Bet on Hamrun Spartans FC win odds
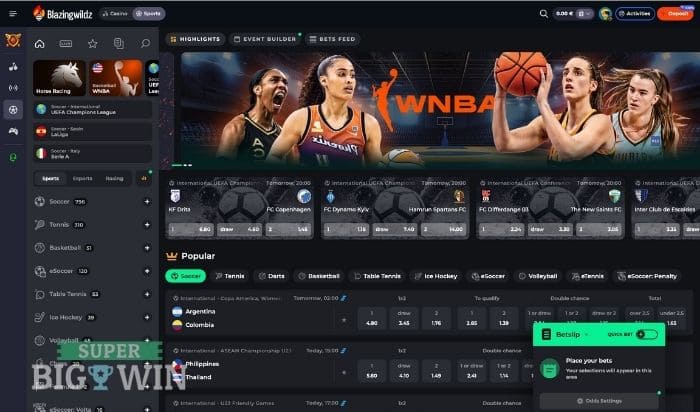The width and height of the screenshot is (700, 412). pos(444,229)
